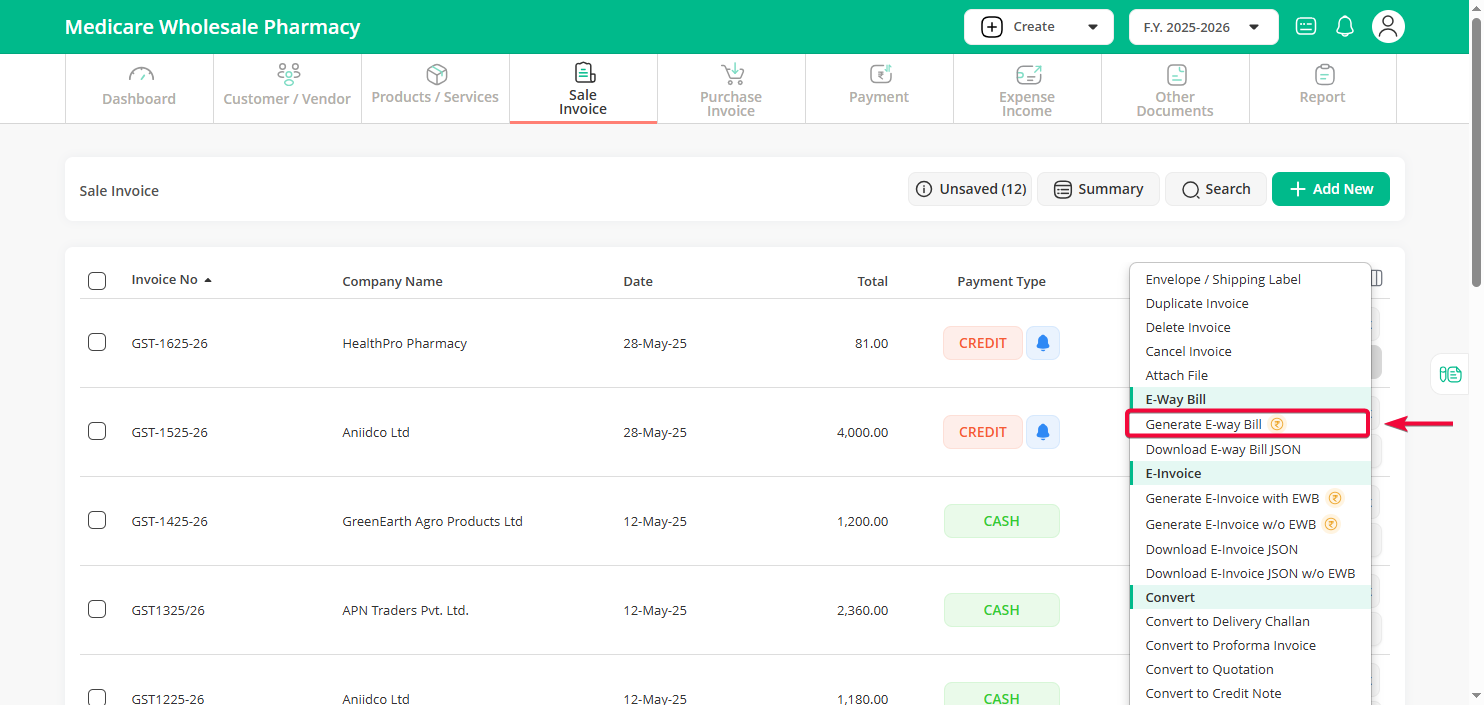Image resolution: width=1484 pixels, height=705 pixels.
Task: Open the messages icon in header
Action: coord(1306,27)
